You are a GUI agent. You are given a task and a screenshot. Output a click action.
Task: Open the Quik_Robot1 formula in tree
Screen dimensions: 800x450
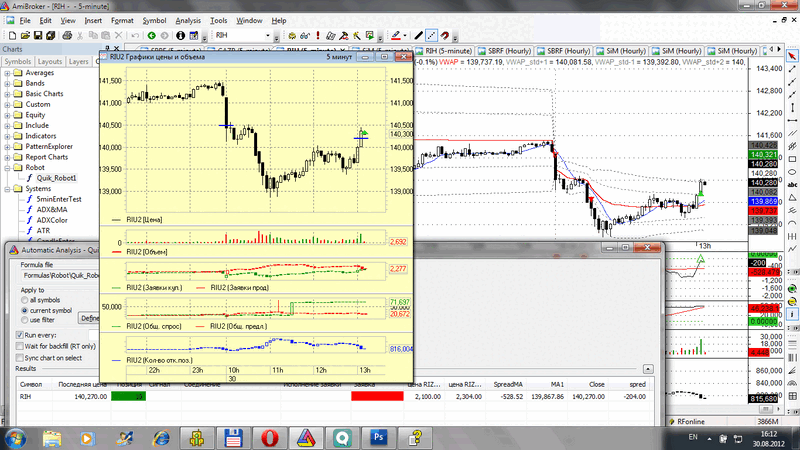point(57,177)
